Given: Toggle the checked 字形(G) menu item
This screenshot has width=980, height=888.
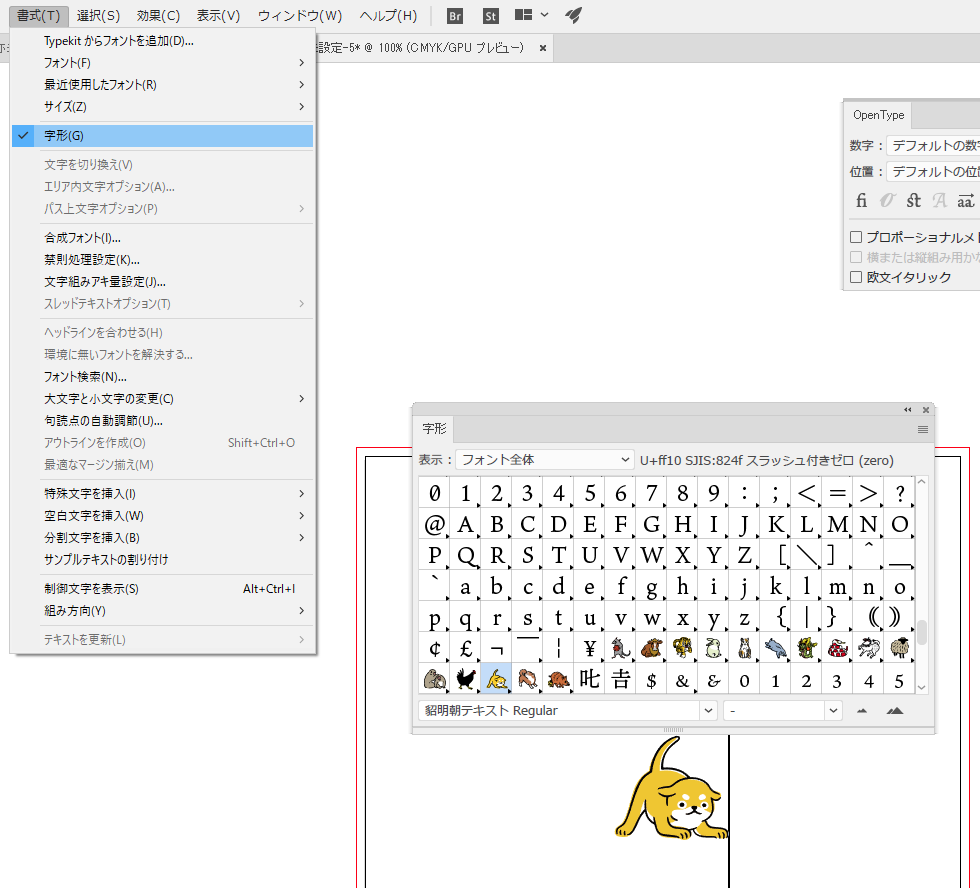Looking at the screenshot, I should click(162, 136).
